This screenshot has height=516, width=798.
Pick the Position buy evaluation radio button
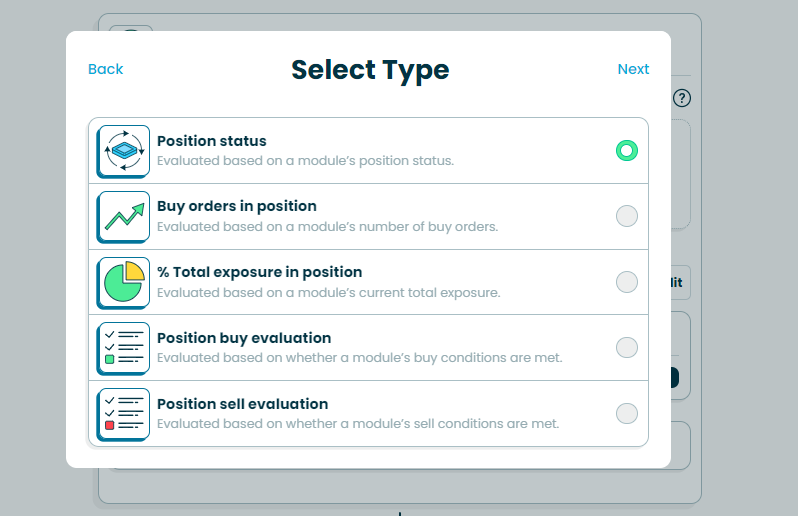[x=626, y=347]
